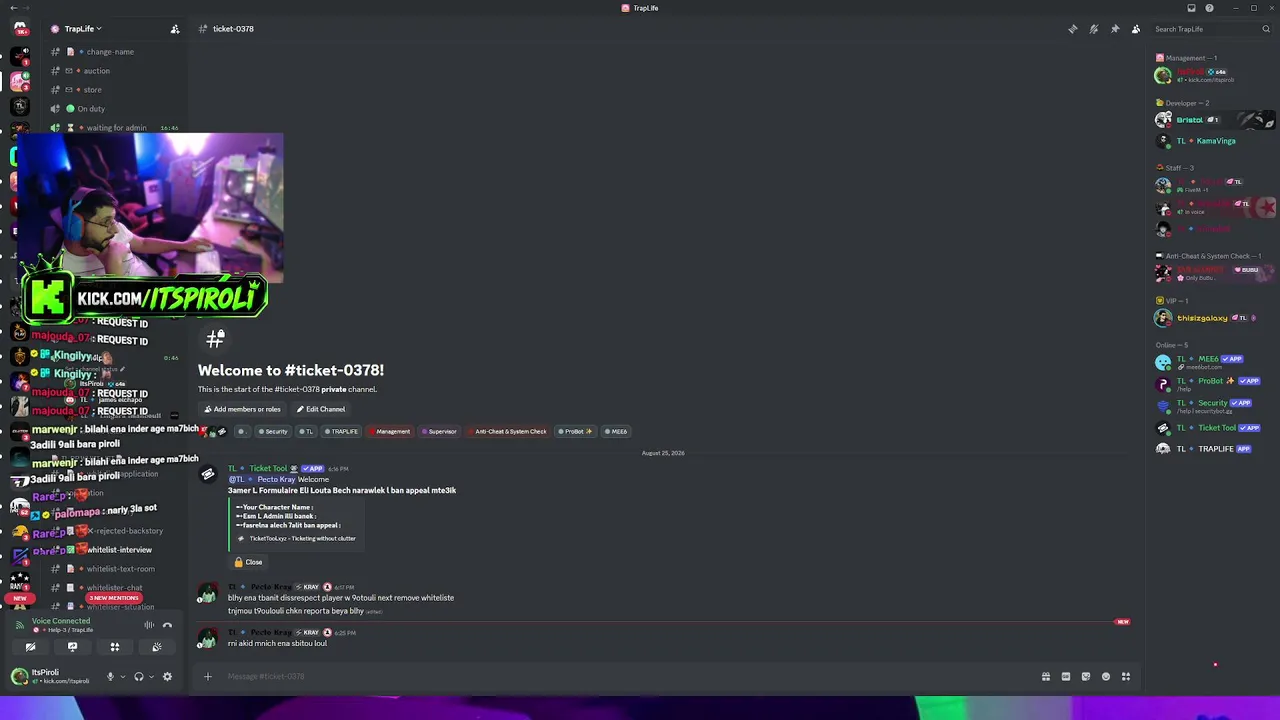The height and width of the screenshot is (720, 1280).
Task: Join the On duty voice channel
Action: tap(90, 109)
